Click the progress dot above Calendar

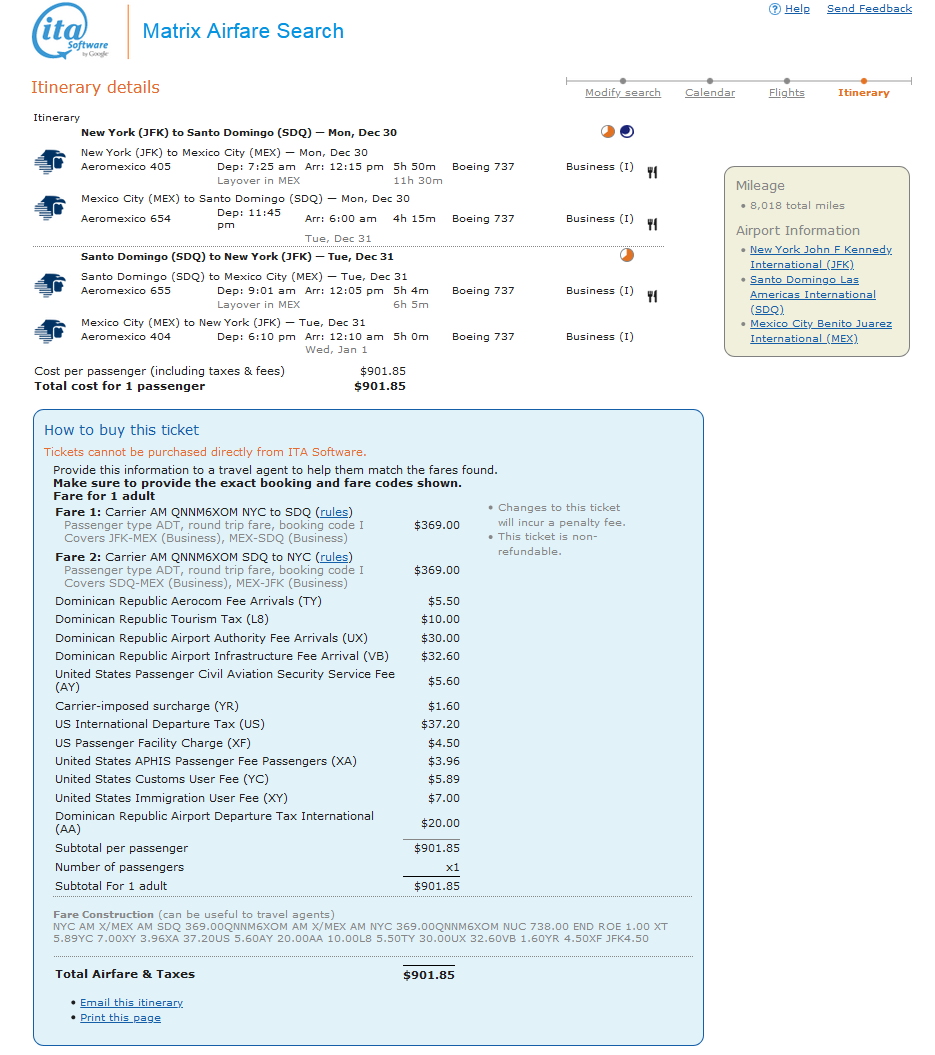(710, 81)
